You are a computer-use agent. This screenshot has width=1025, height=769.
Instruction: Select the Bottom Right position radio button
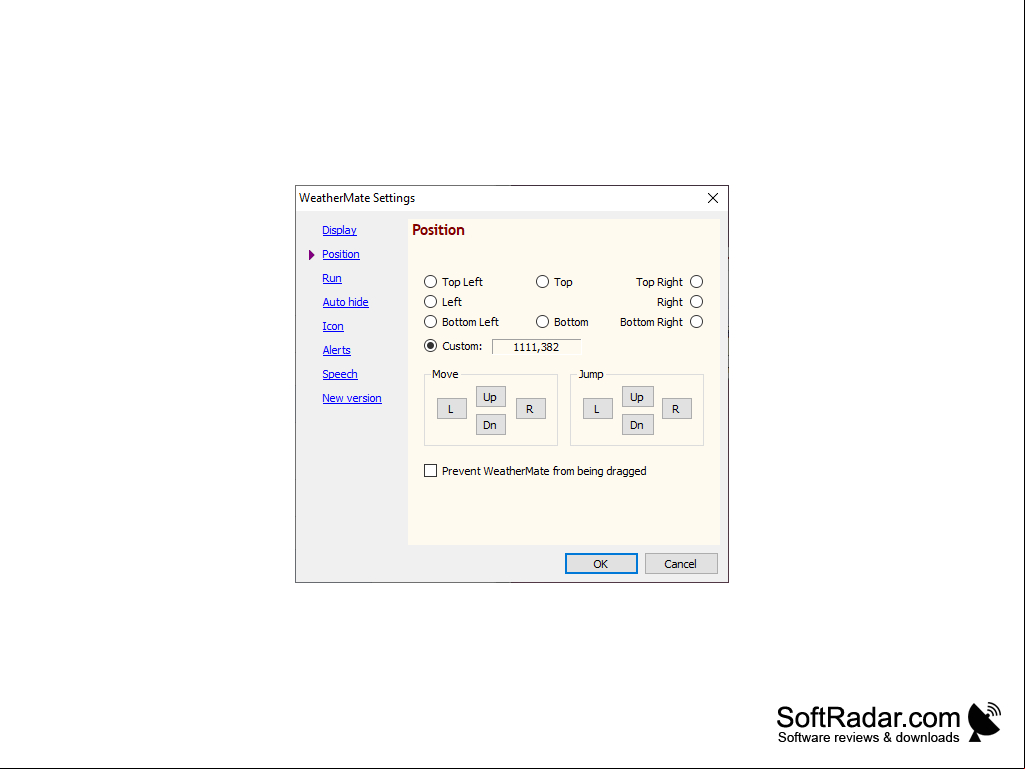point(696,322)
